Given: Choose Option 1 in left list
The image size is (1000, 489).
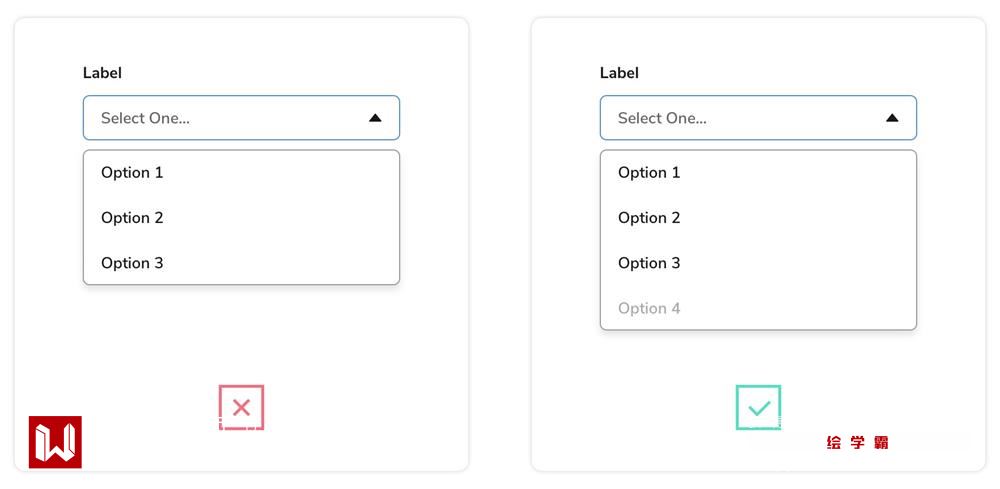Looking at the screenshot, I should pyautogui.click(x=132, y=173).
